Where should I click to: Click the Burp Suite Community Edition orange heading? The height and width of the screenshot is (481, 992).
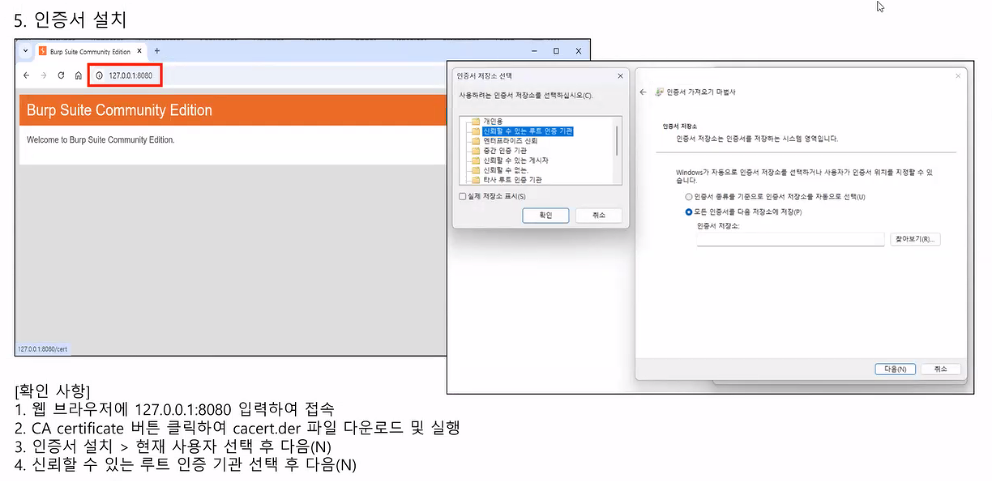tap(120, 111)
